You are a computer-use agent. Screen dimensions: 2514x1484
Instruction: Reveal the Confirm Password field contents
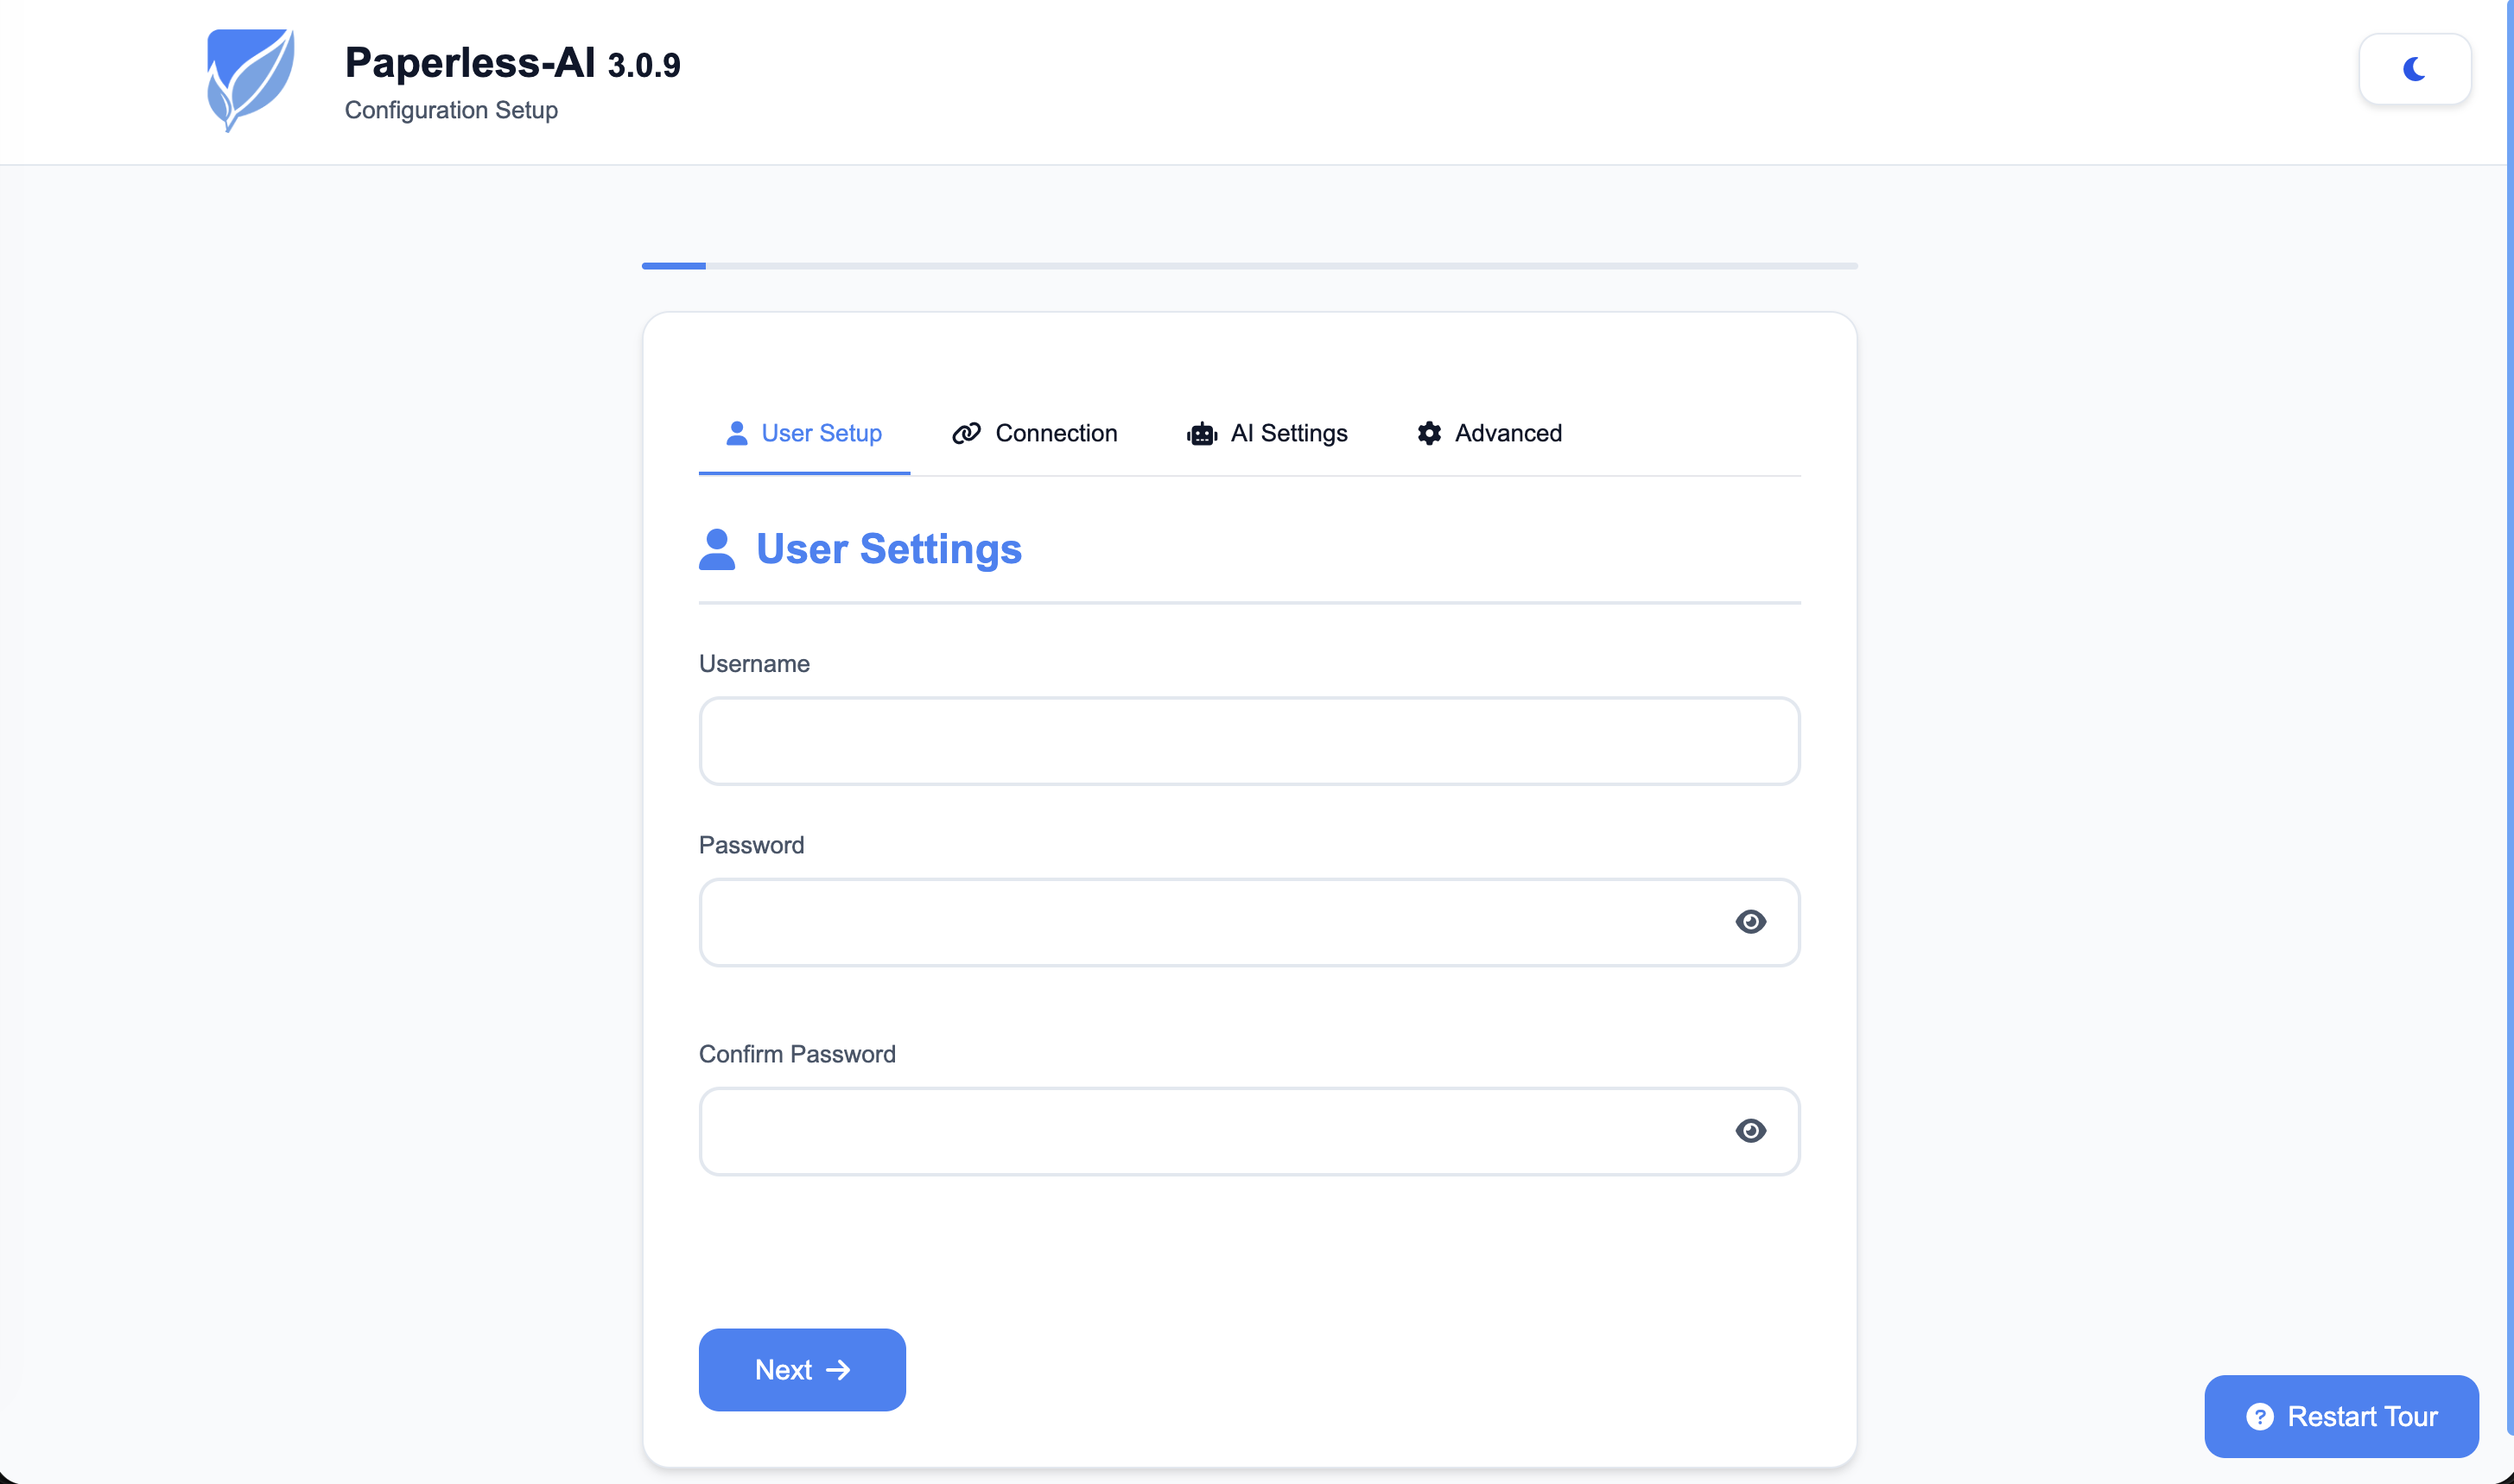point(1751,1131)
